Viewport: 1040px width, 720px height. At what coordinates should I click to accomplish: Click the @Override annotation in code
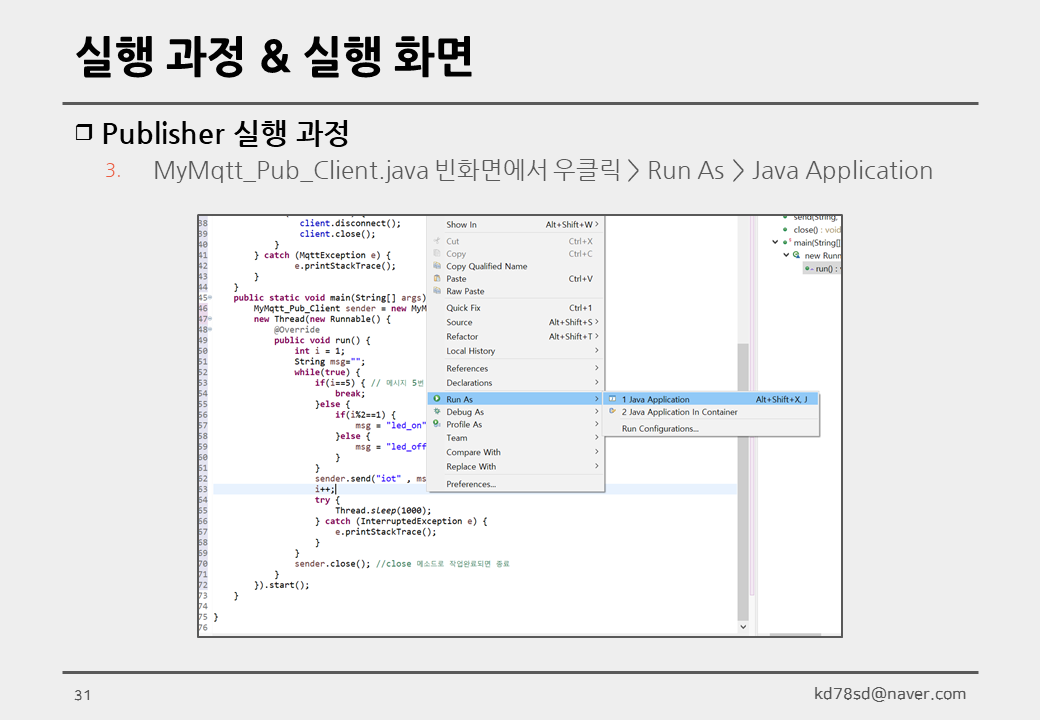pyautogui.click(x=296, y=330)
